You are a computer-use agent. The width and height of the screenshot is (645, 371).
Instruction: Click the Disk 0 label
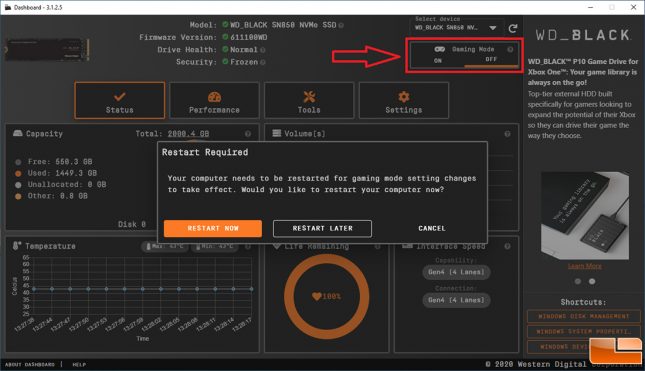point(132,224)
